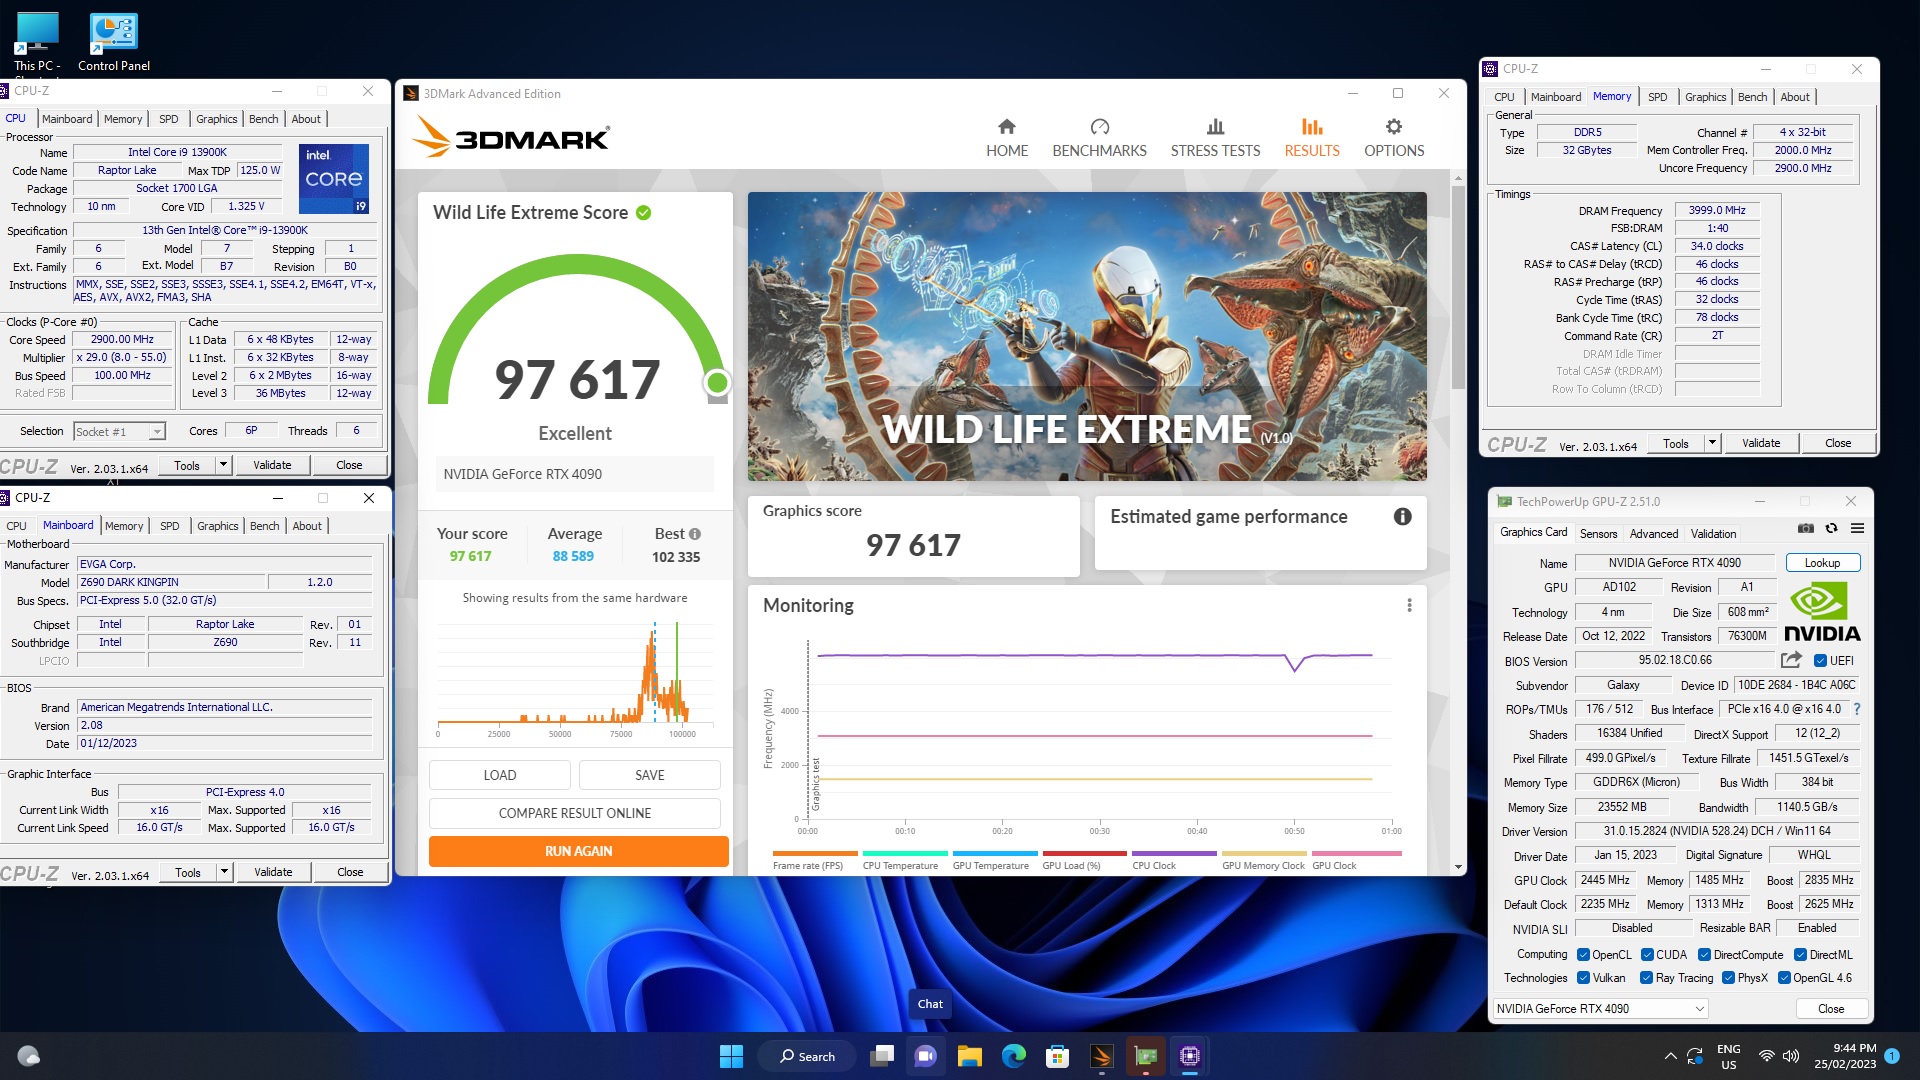
Task: Switch to GPU-Z taskbar icon
Action: (1145, 1056)
